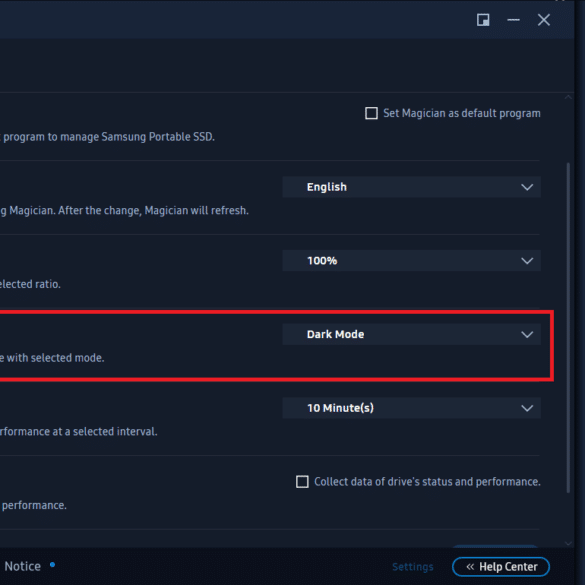Viewport: 585px width, 585px height.
Task: Click text 'with selected mode.'
Action: point(56,358)
